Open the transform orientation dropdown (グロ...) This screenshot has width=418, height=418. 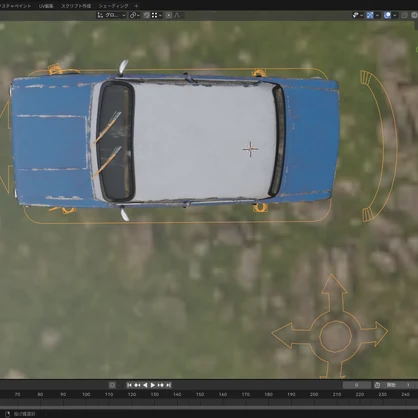(x=111, y=15)
